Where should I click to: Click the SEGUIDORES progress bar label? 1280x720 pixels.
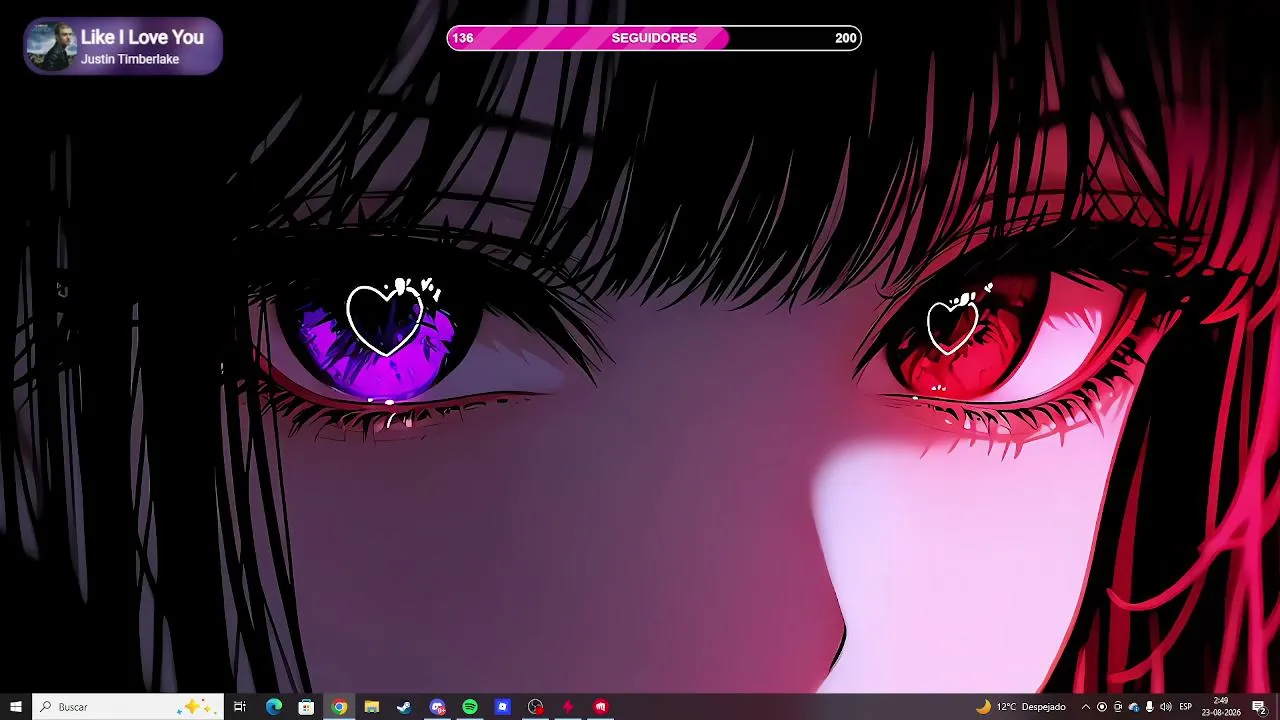[x=654, y=38]
